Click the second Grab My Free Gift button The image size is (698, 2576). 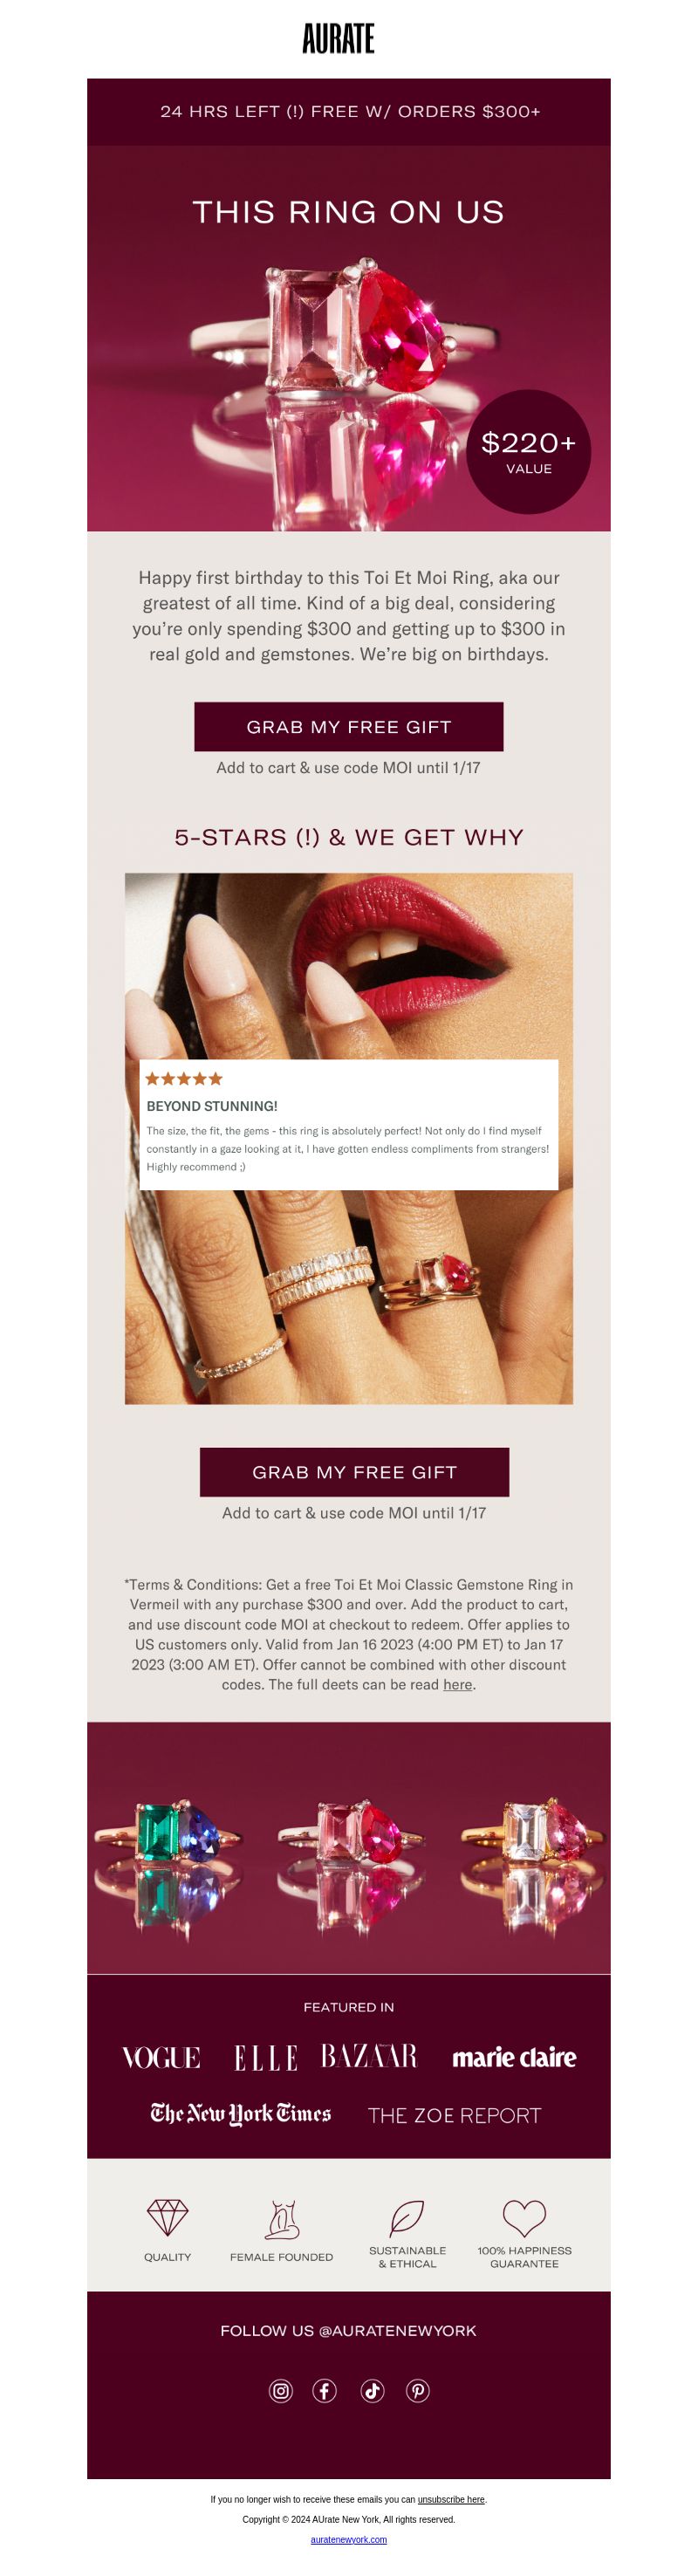click(x=355, y=1472)
